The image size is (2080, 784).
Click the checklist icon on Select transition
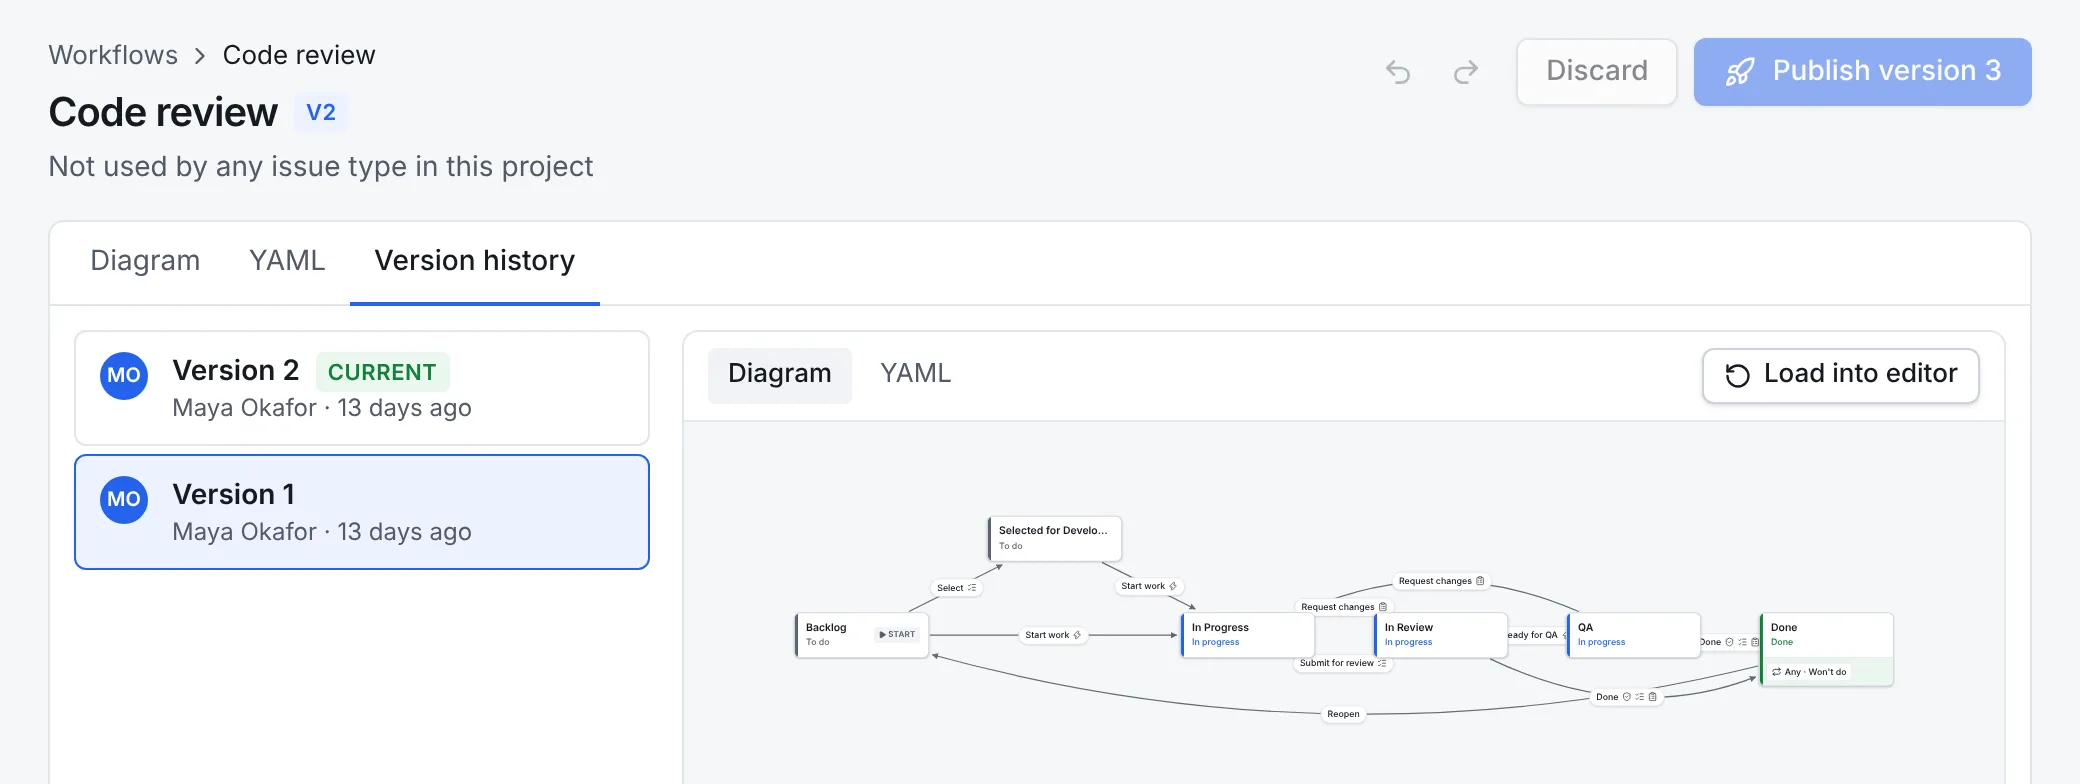pos(972,588)
